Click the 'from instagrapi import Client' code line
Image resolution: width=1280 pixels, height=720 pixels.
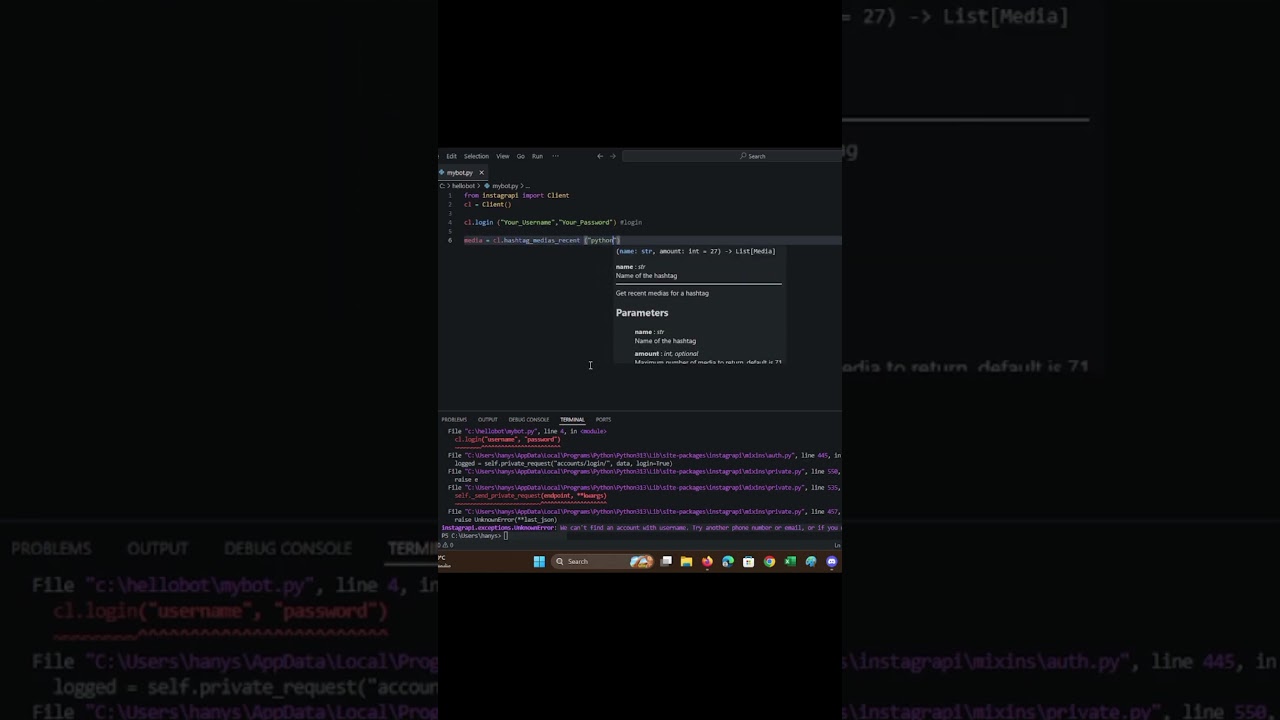pyautogui.click(x=516, y=195)
